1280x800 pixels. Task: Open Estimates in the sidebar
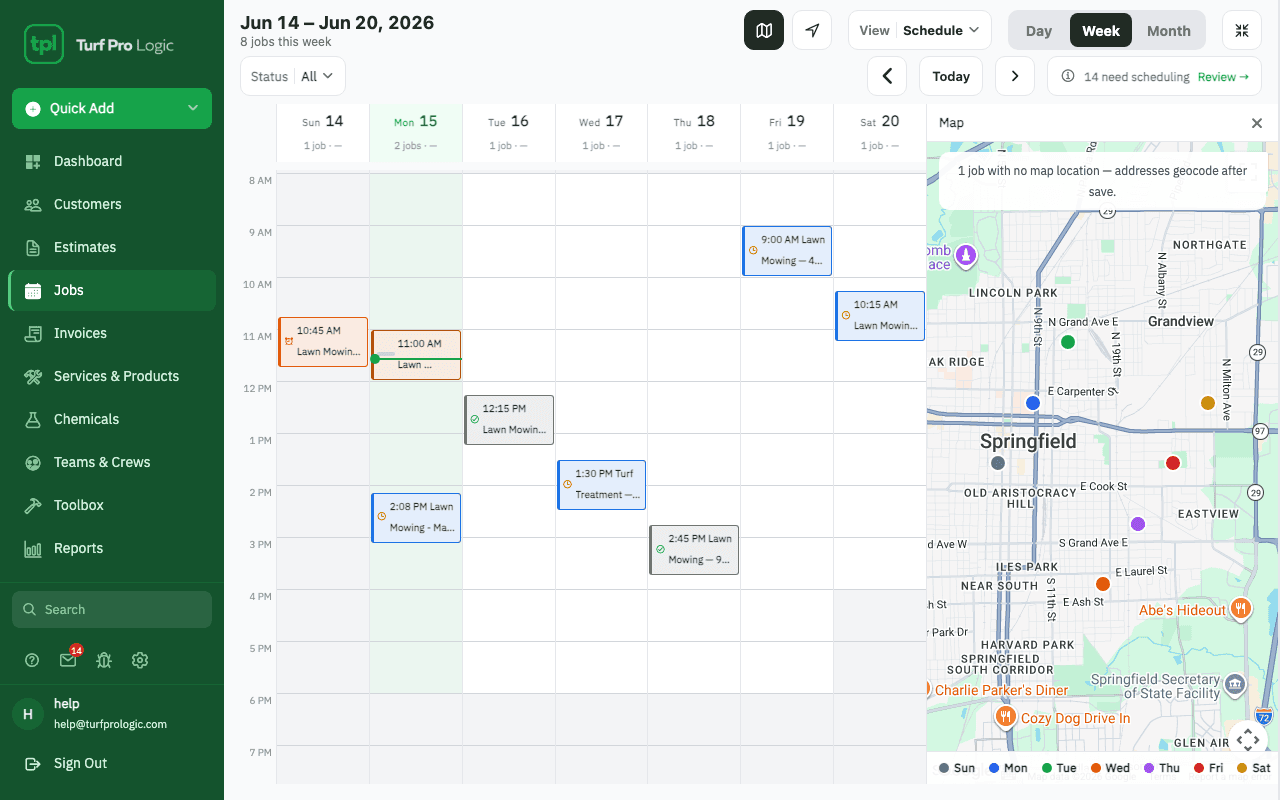click(112, 247)
